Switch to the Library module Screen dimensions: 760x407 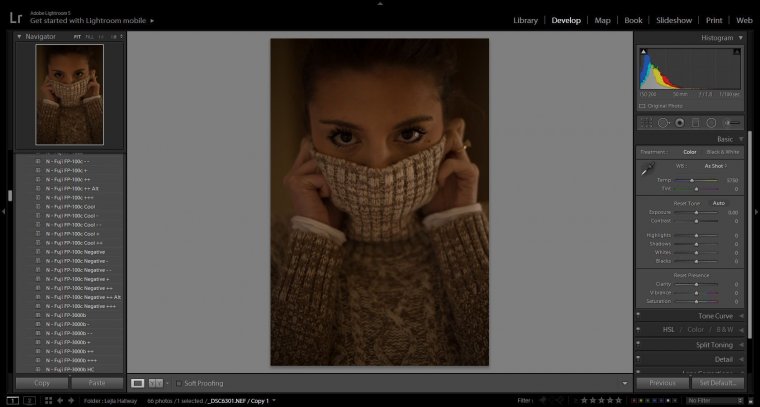[525, 20]
